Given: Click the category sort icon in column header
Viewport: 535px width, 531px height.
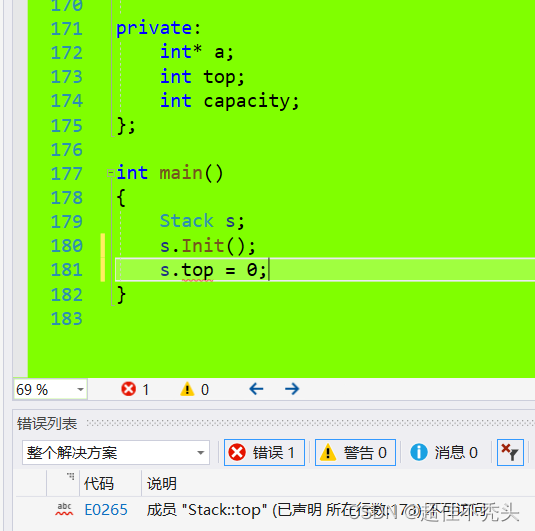Looking at the screenshot, I should tap(70, 476).
